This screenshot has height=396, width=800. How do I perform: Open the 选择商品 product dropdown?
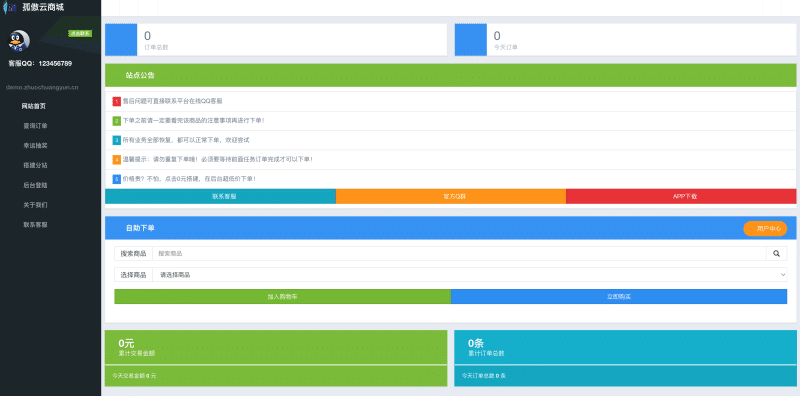[469, 275]
